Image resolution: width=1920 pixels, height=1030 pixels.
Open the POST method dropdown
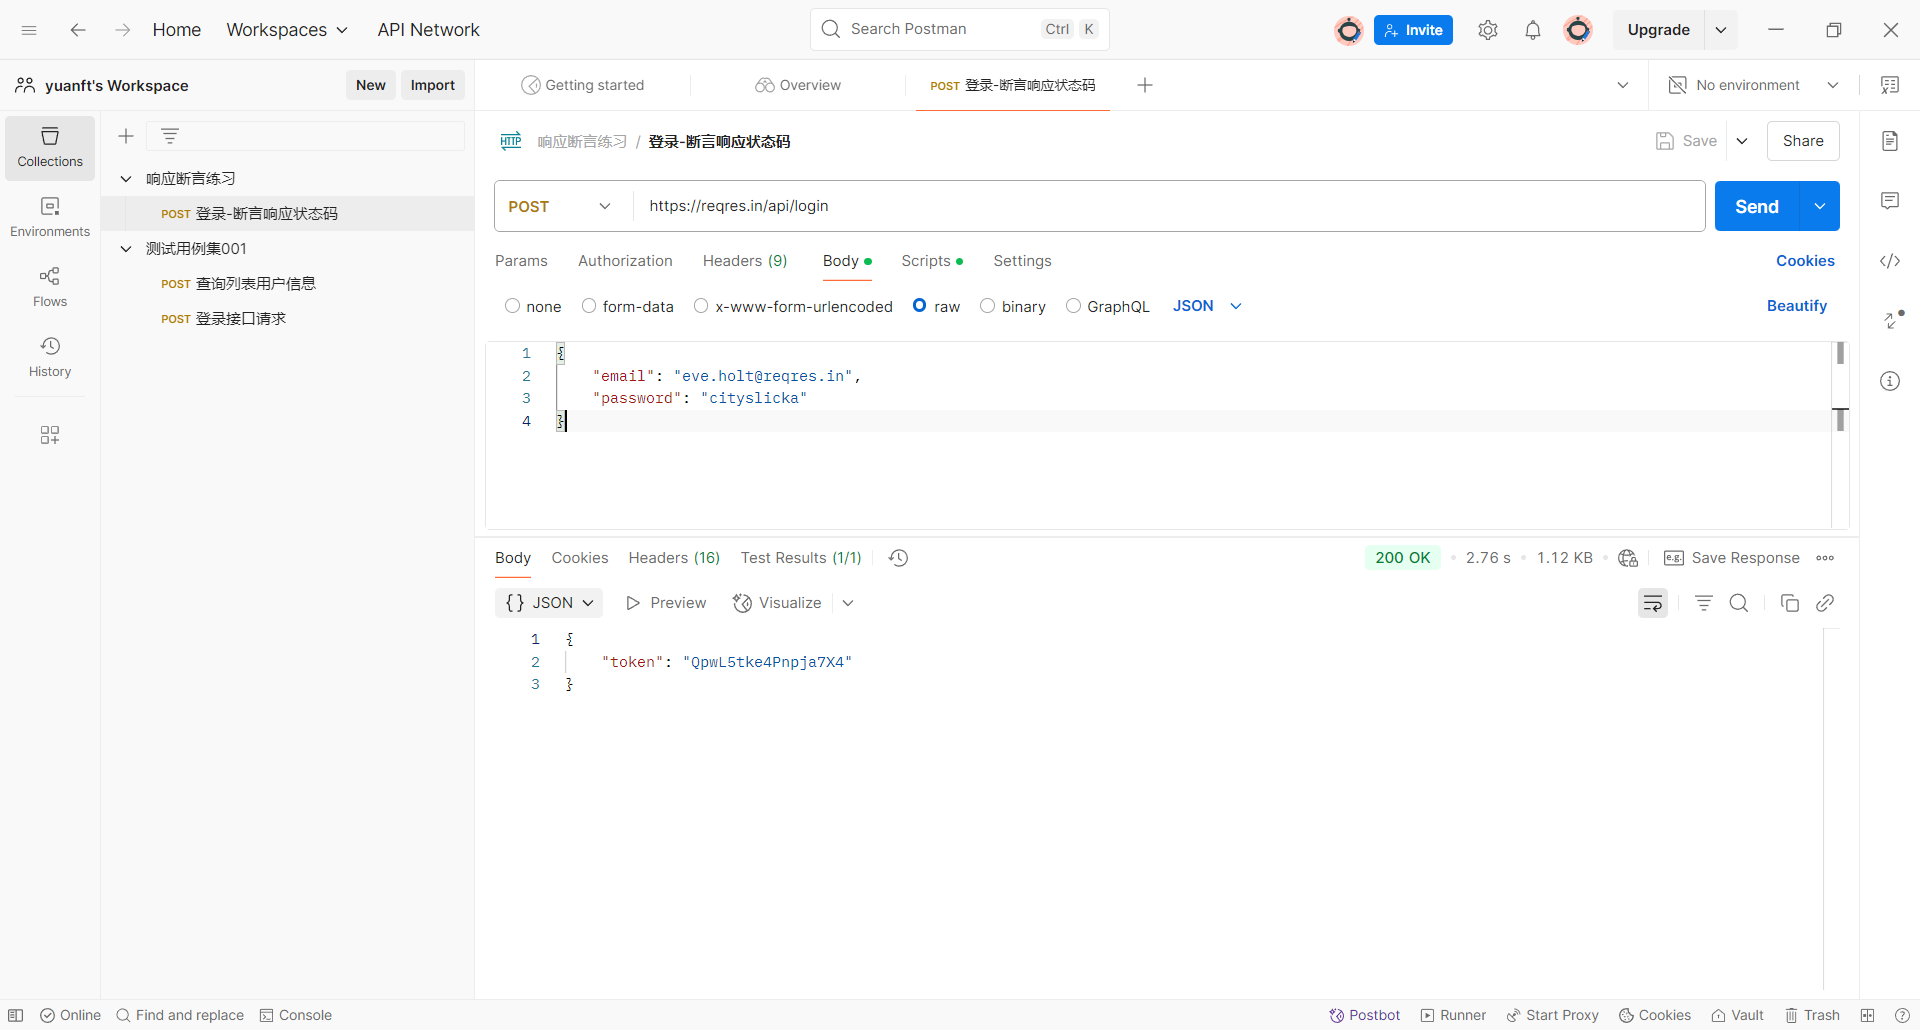pyautogui.click(x=560, y=206)
